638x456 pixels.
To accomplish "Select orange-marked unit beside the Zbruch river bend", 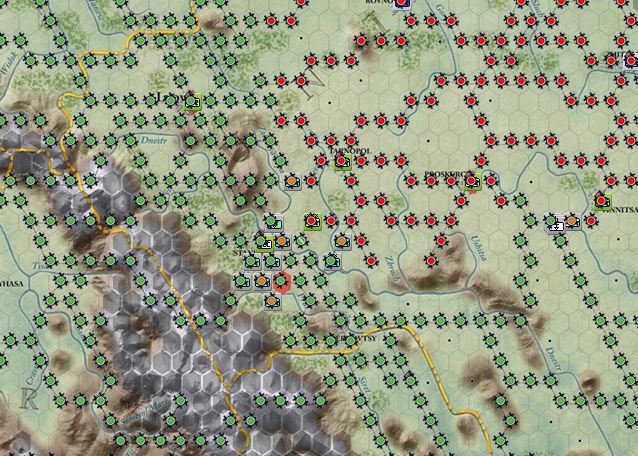I will point(343,242).
